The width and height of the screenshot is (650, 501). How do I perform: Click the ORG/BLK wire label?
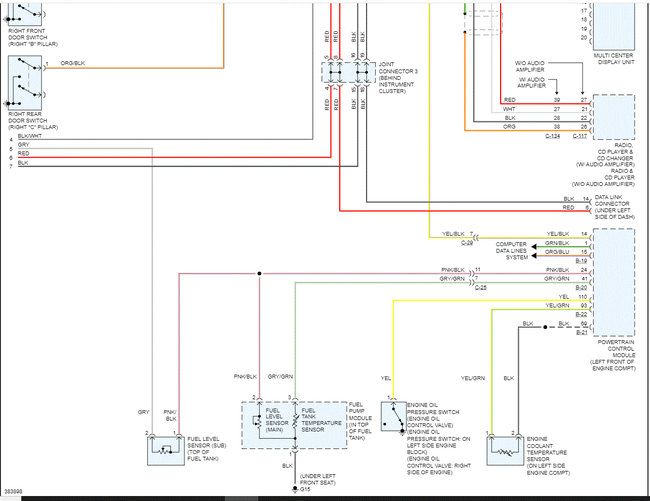pos(73,63)
